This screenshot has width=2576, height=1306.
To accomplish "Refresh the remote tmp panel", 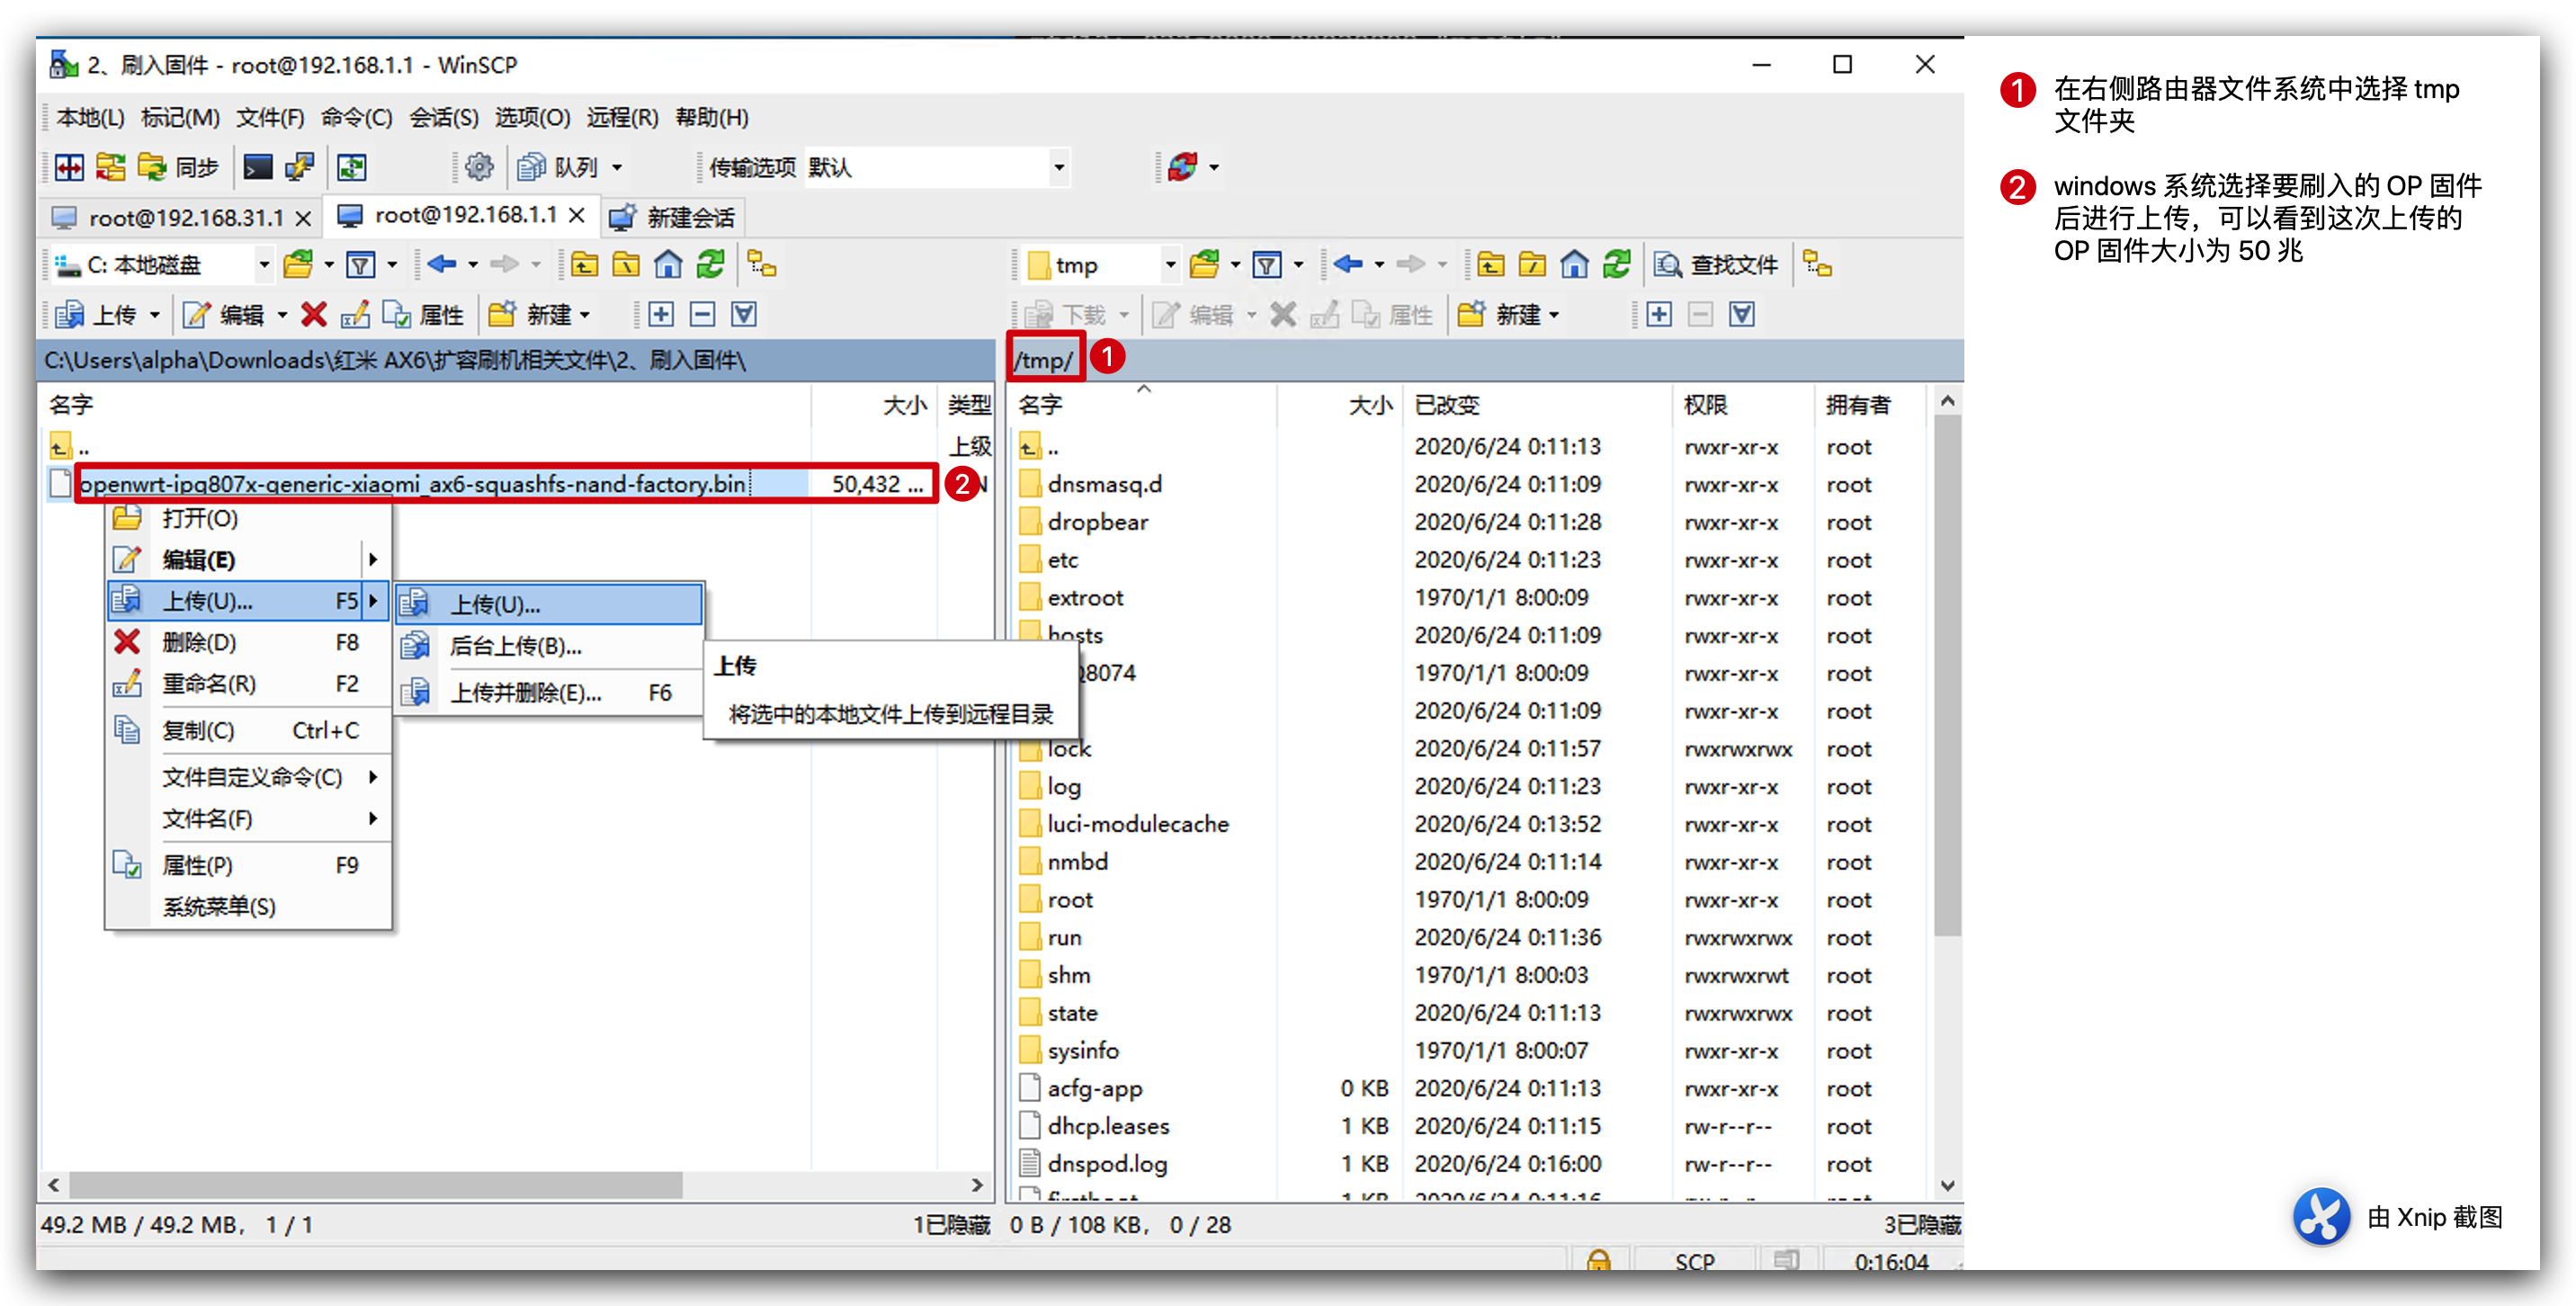I will [x=1617, y=265].
